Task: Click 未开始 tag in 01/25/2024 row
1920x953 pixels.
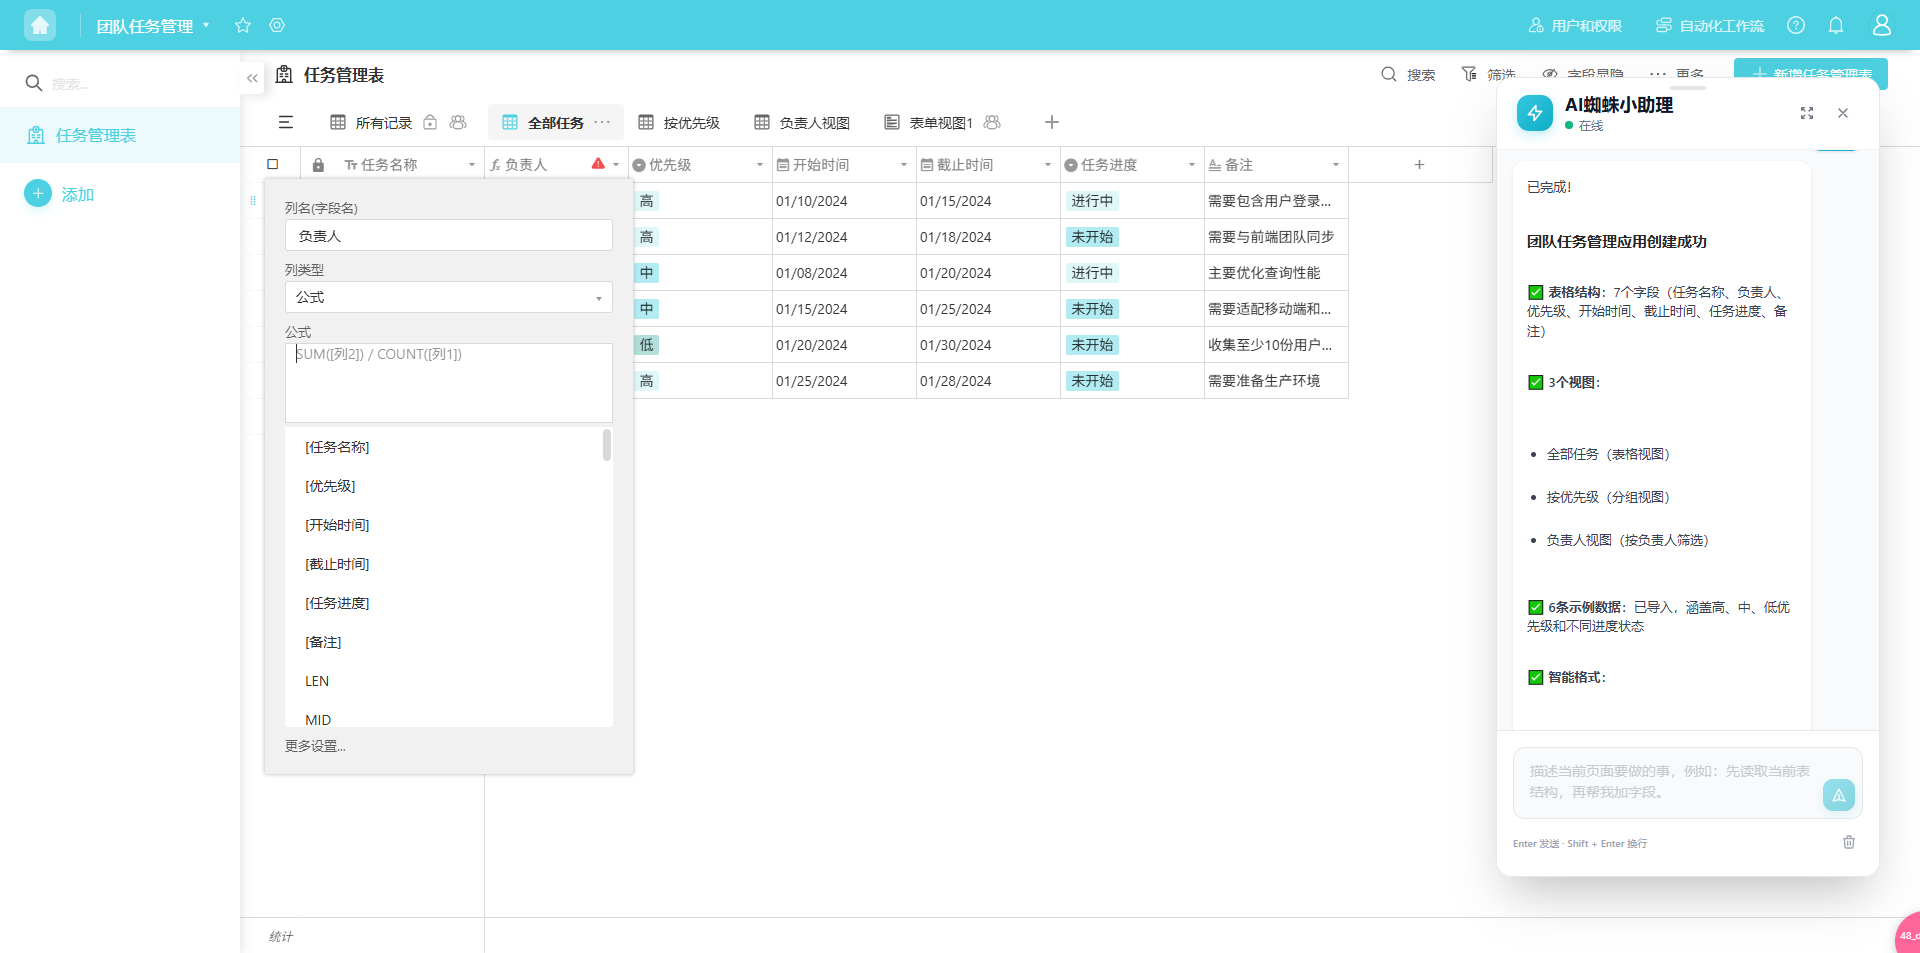Action: (x=1092, y=381)
